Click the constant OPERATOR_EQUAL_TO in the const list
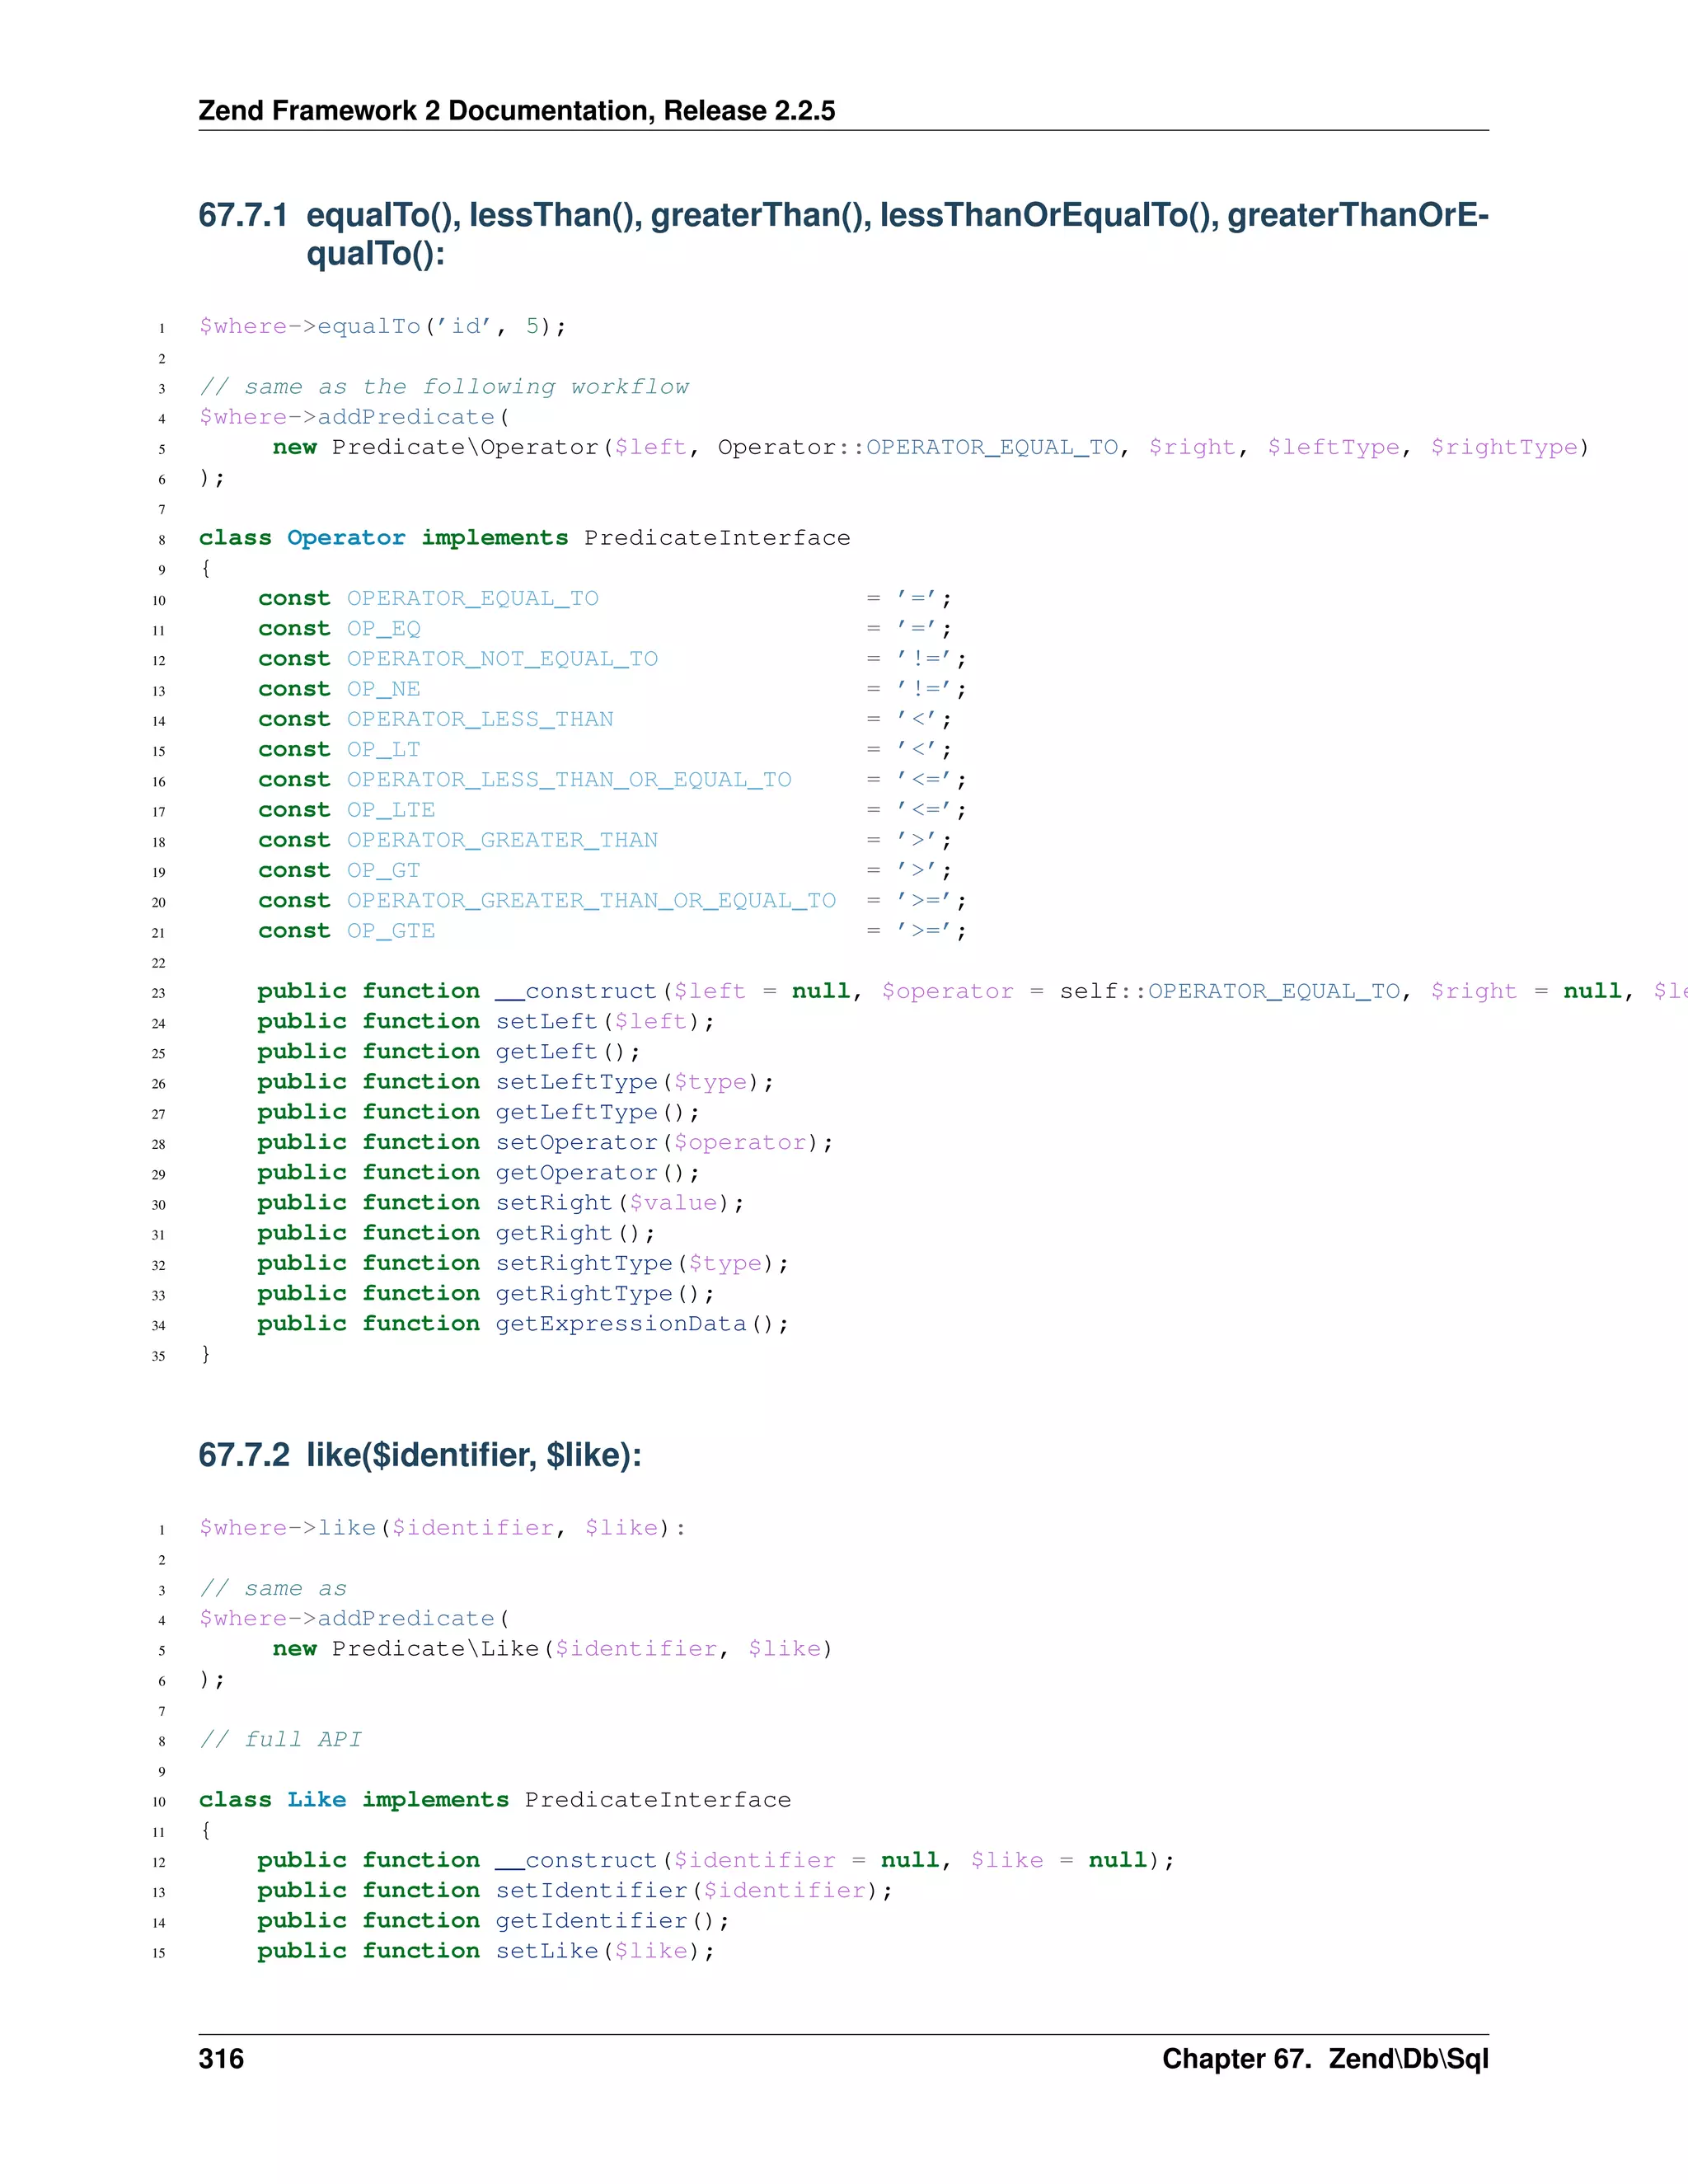The height and width of the screenshot is (2184, 1688). point(472,599)
